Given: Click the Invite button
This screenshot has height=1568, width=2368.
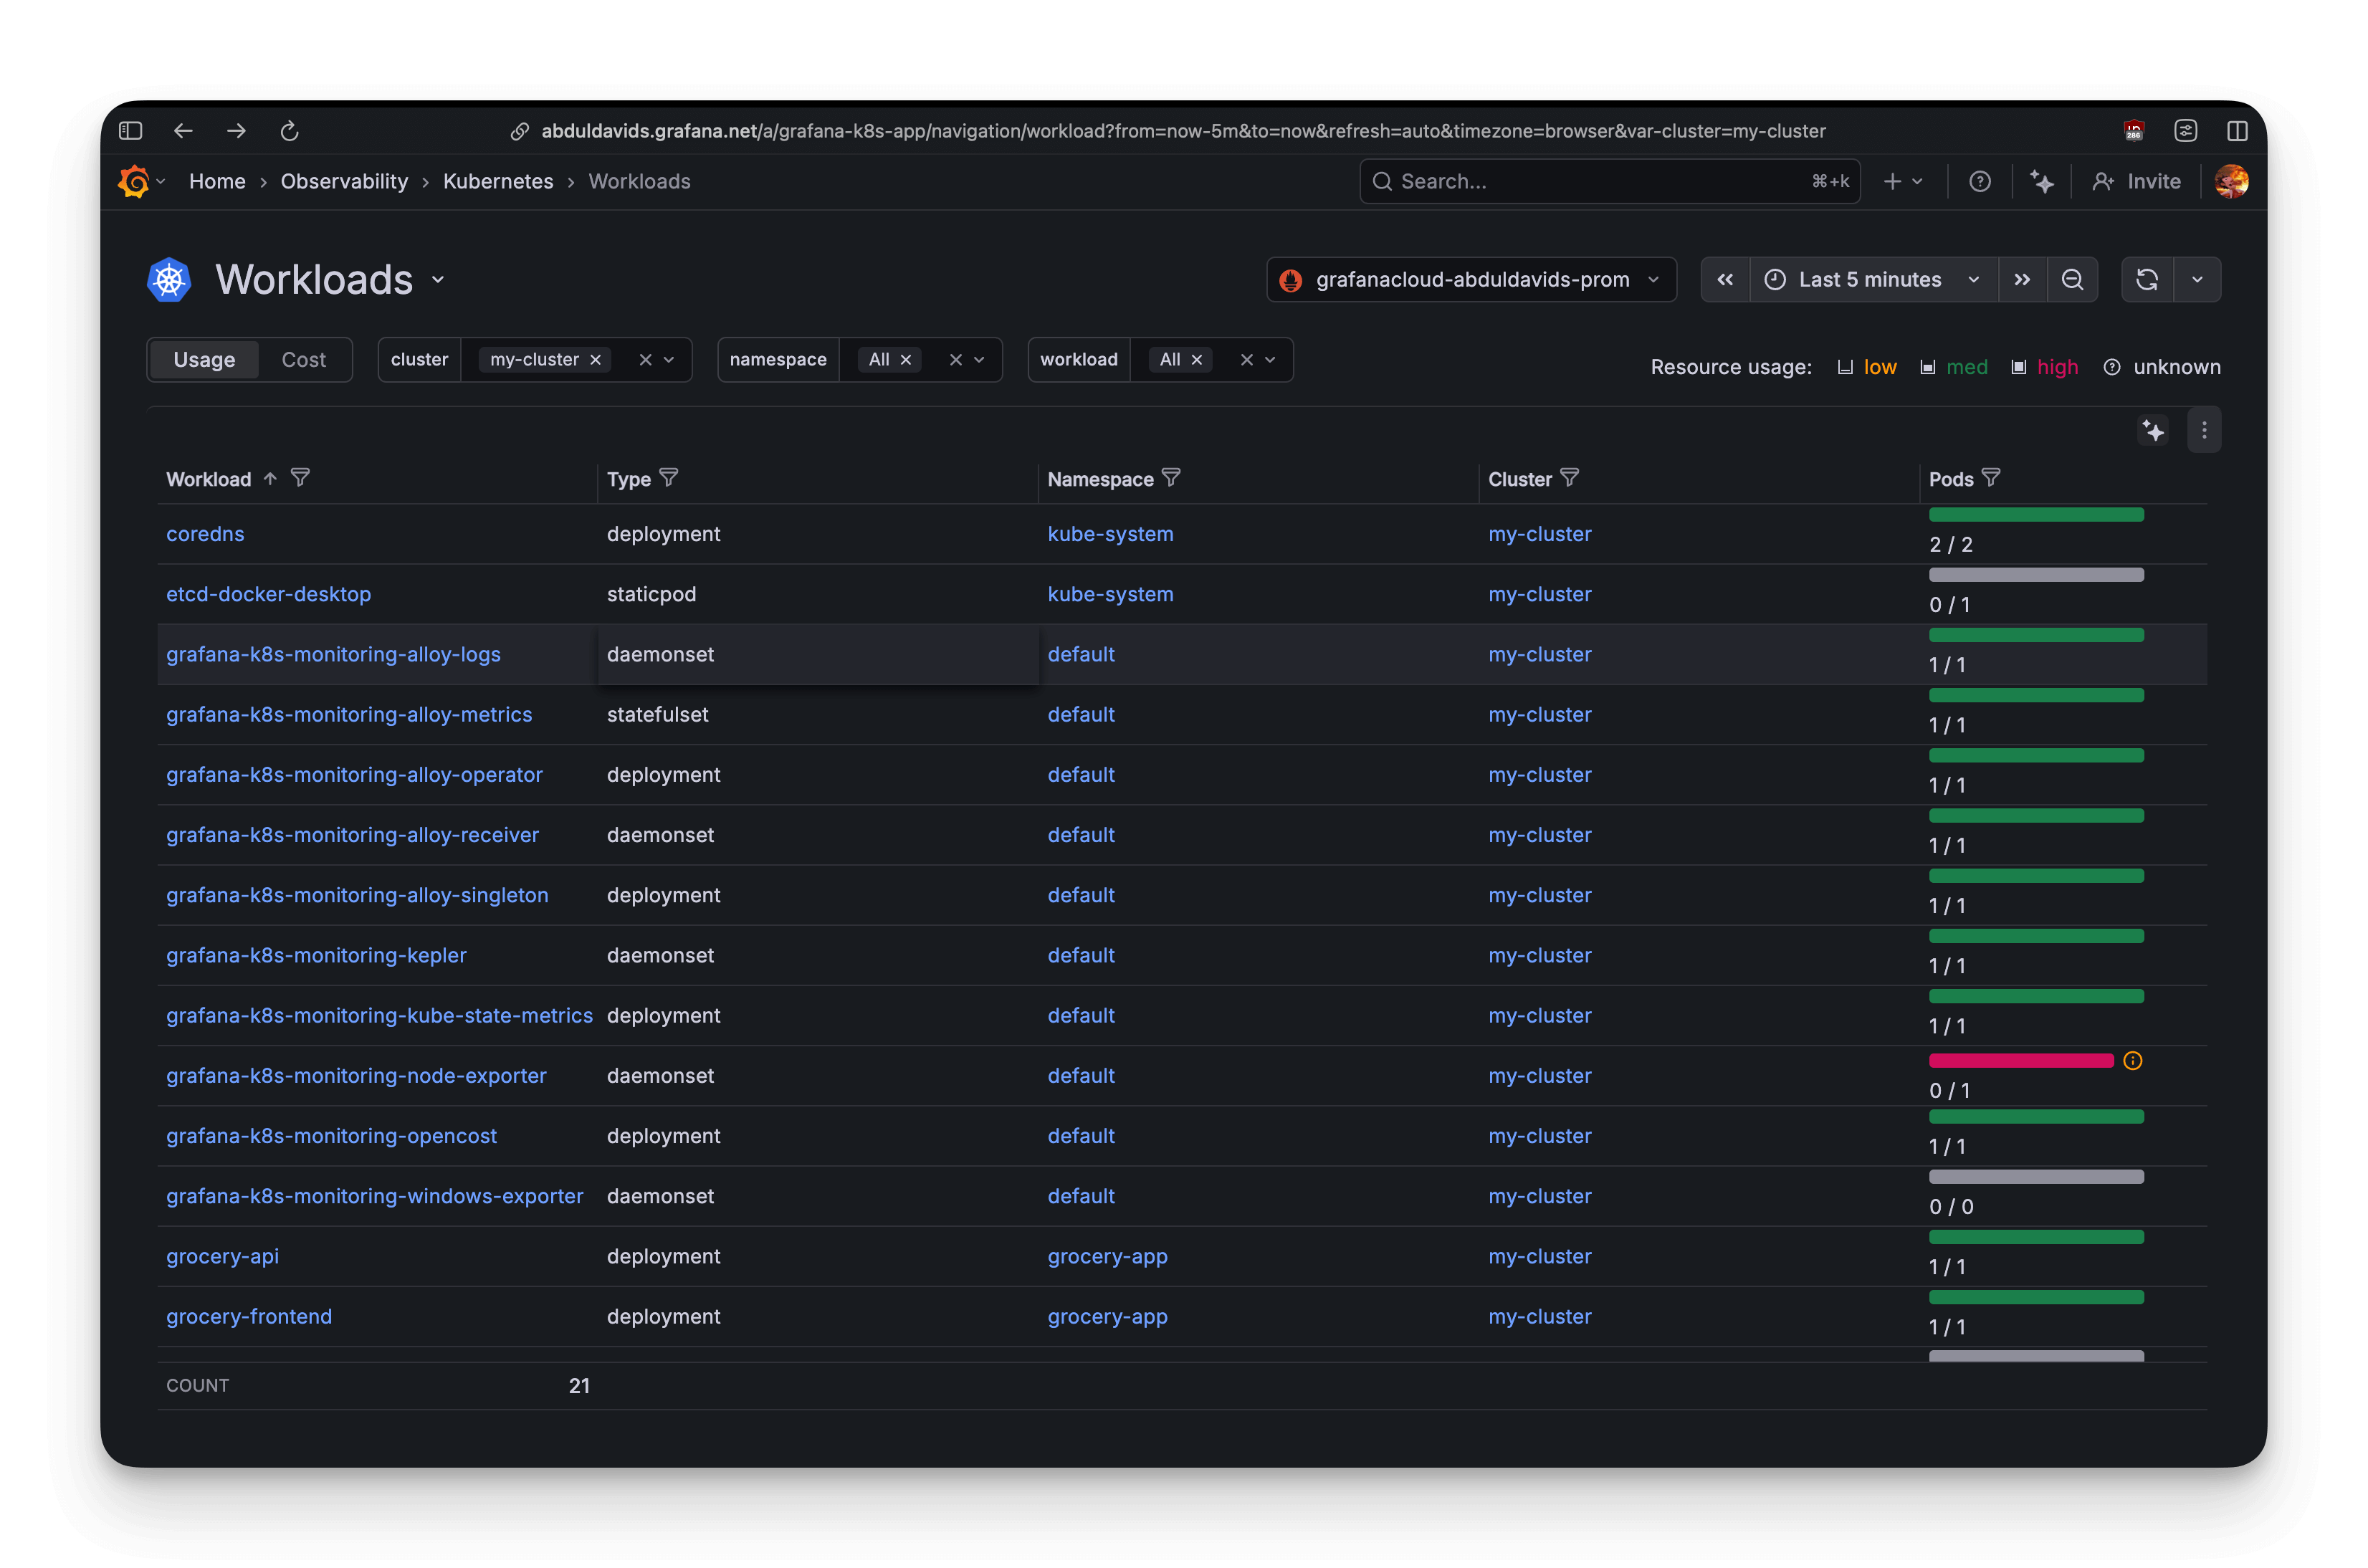Looking at the screenshot, I should pos(2137,181).
